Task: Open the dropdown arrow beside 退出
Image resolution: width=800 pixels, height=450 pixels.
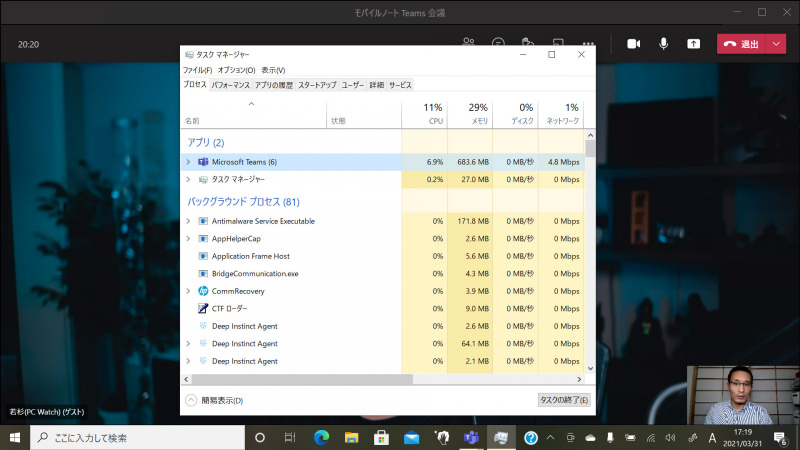Action: click(x=776, y=44)
